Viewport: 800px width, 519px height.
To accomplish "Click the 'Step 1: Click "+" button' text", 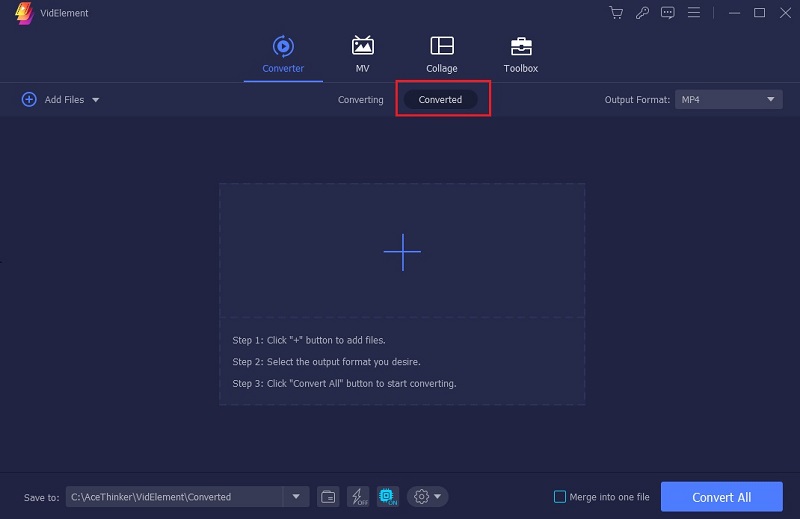I will [x=309, y=340].
